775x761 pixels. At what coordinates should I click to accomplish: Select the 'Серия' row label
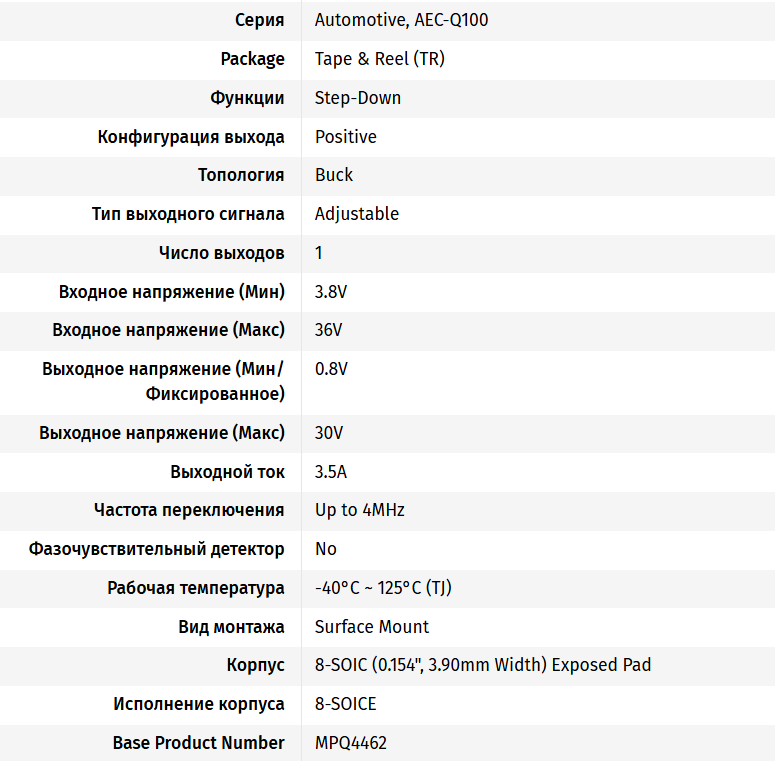[259, 20]
